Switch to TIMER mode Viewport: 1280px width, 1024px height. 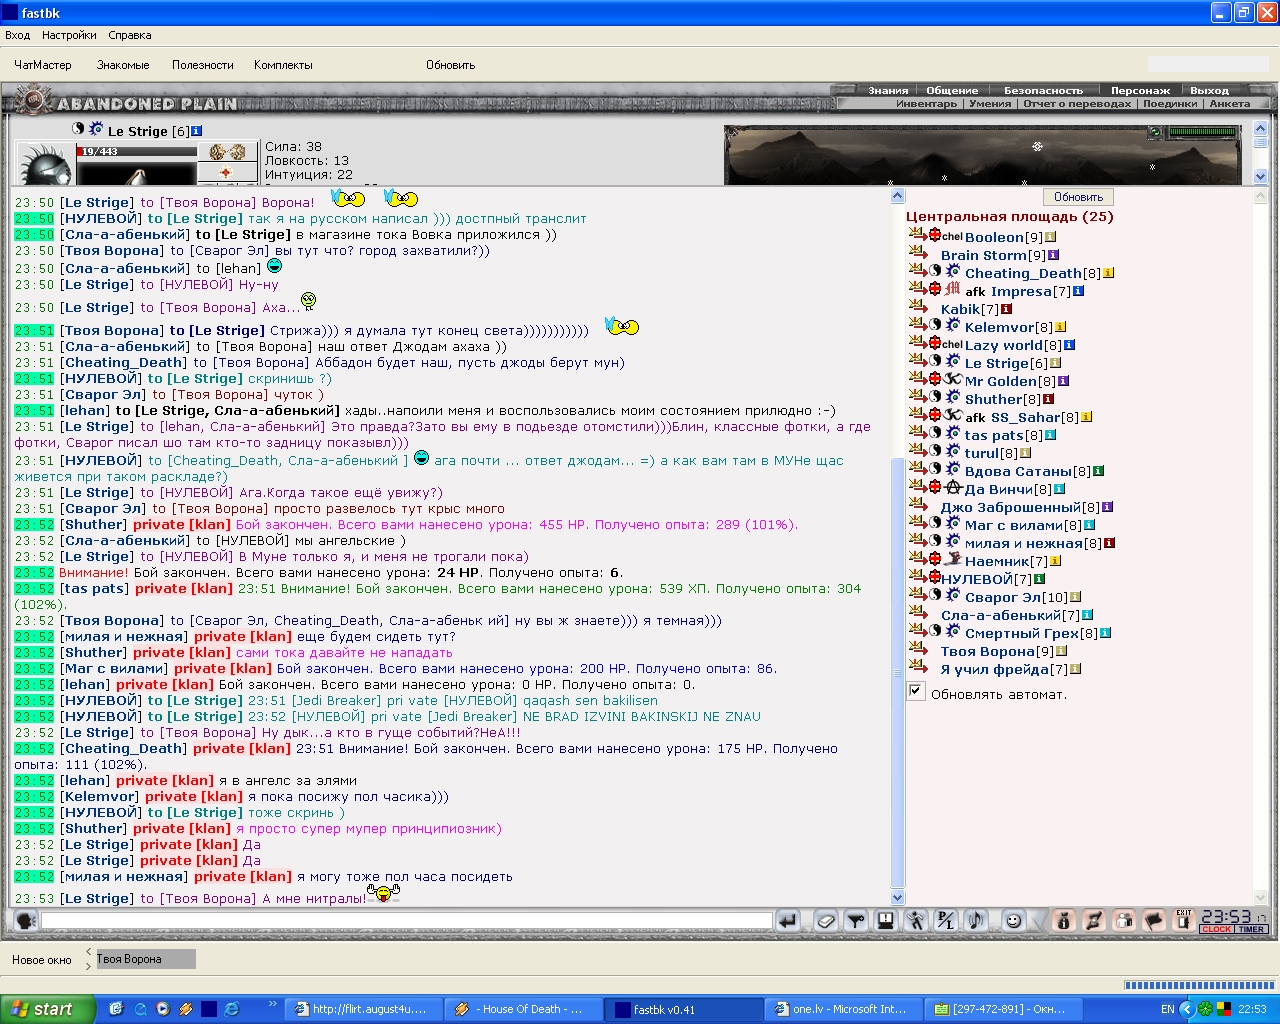click(1251, 930)
